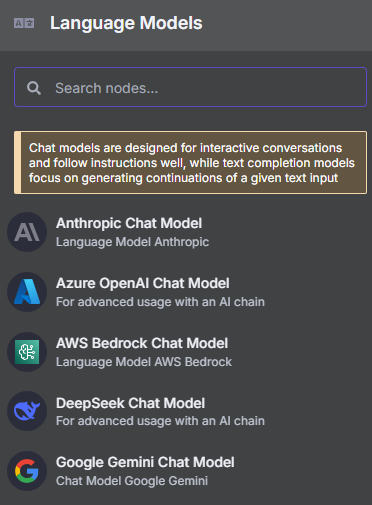Focus the Search nodes input field
Image resolution: width=372 pixels, height=505 pixels.
tap(190, 87)
